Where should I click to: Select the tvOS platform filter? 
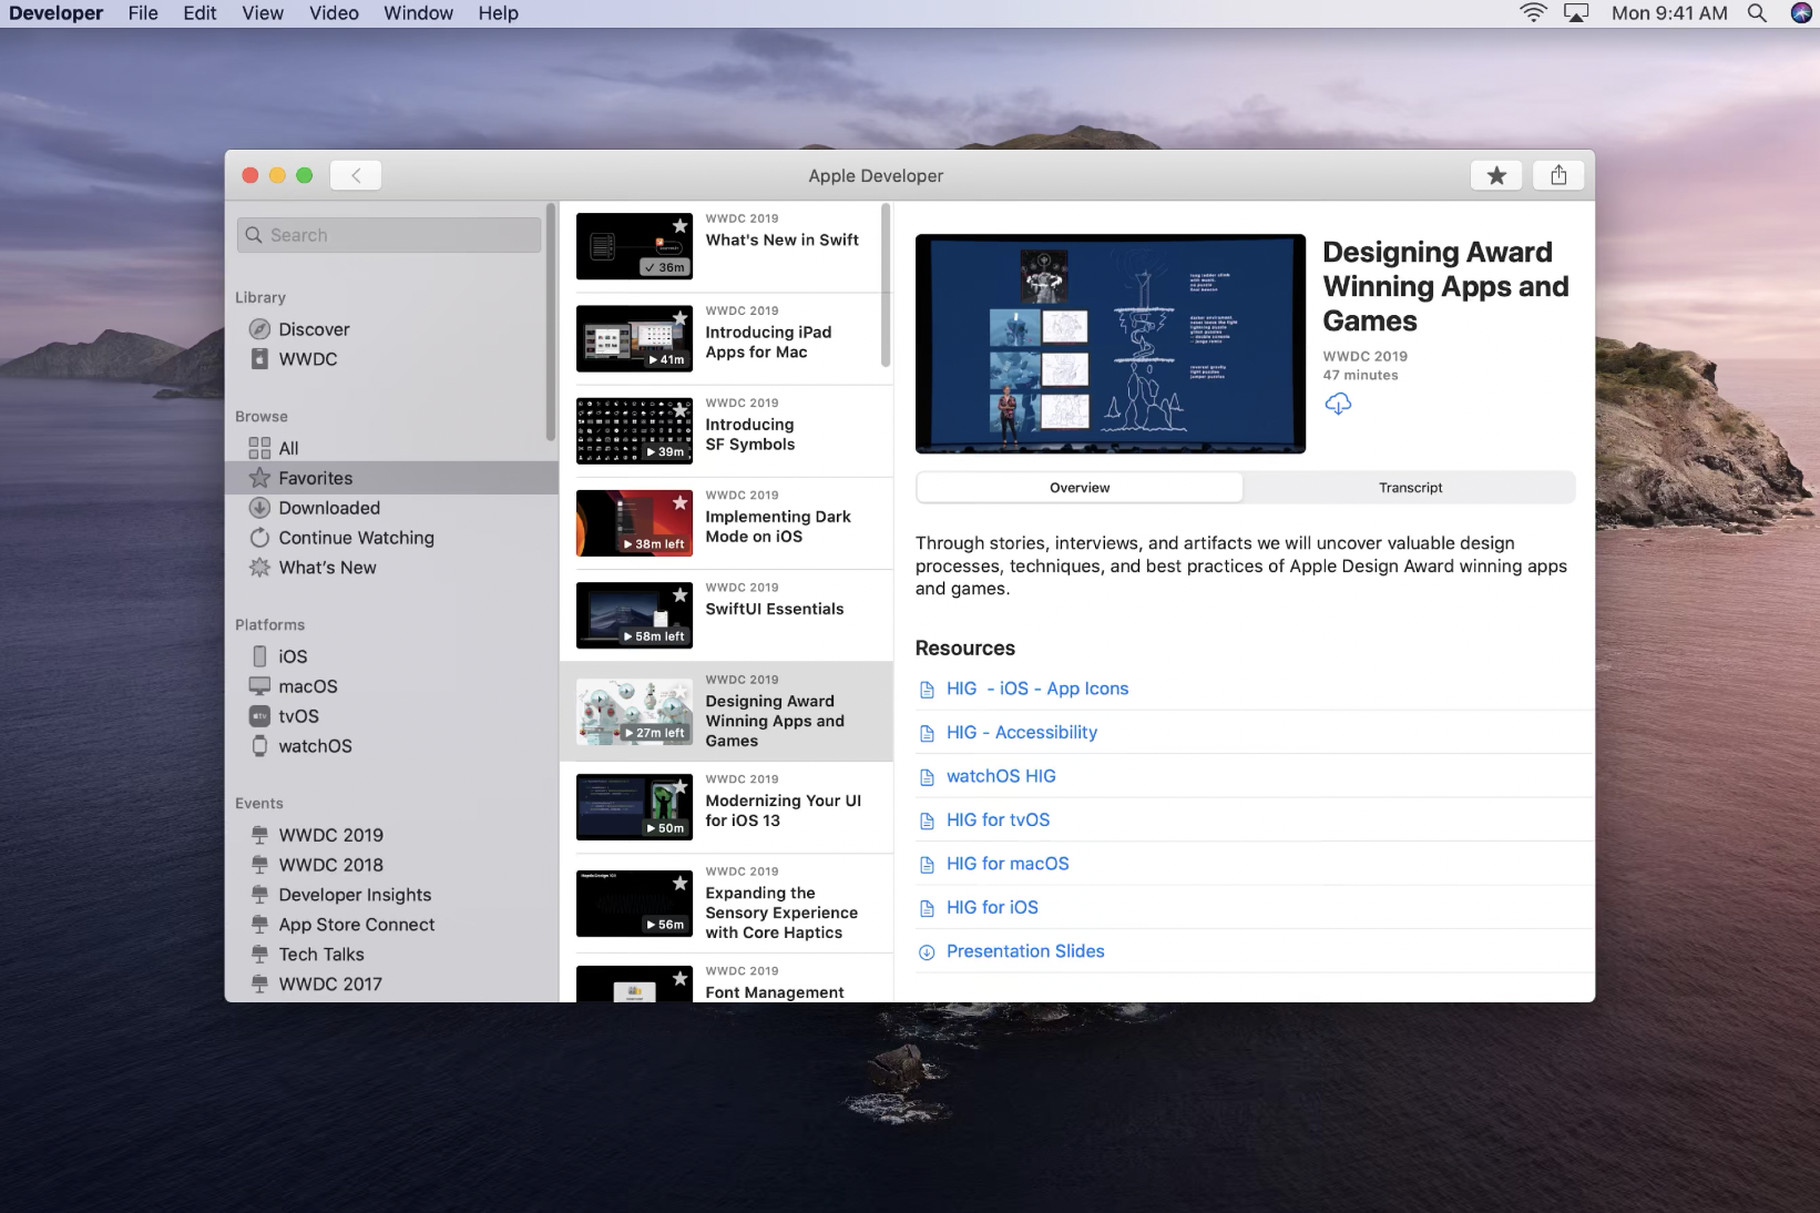click(x=296, y=715)
